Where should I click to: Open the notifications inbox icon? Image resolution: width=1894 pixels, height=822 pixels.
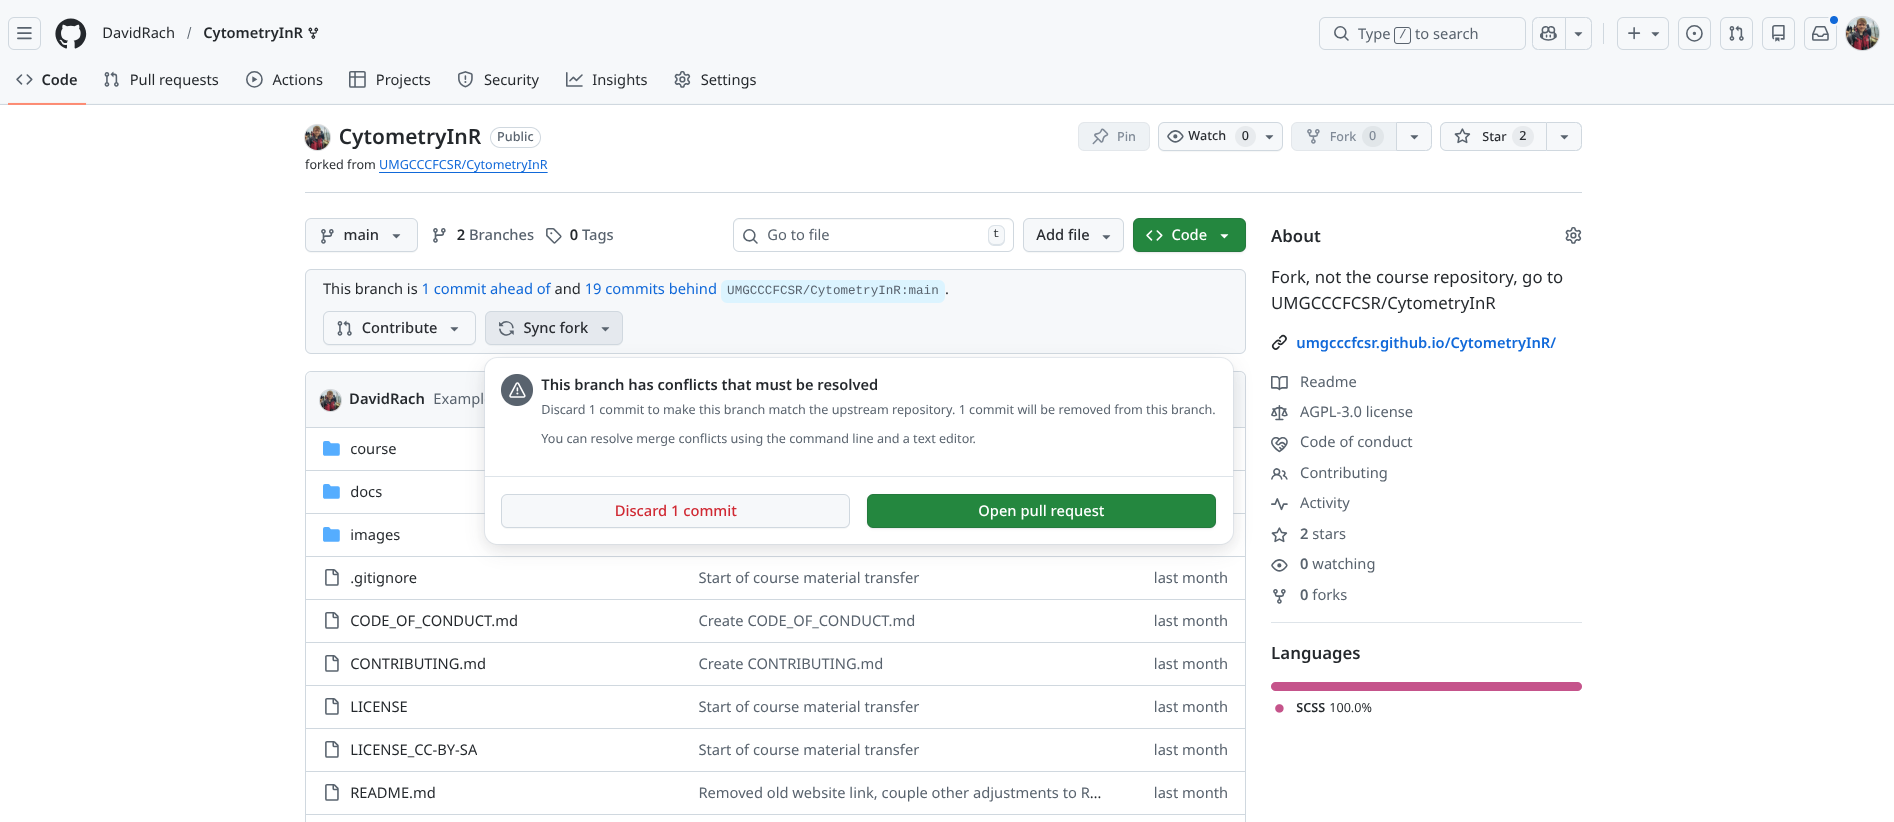[x=1820, y=34]
